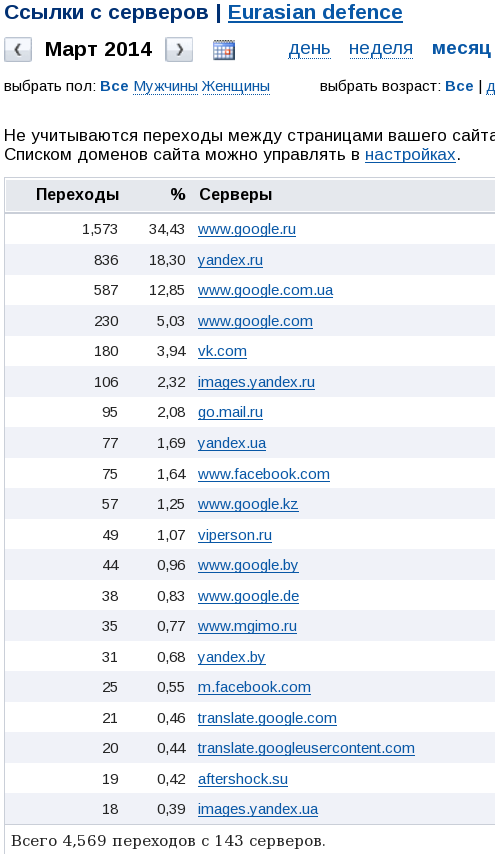This screenshot has height=854, width=495.
Task: Open www.google.ru server link
Action: click(x=247, y=229)
